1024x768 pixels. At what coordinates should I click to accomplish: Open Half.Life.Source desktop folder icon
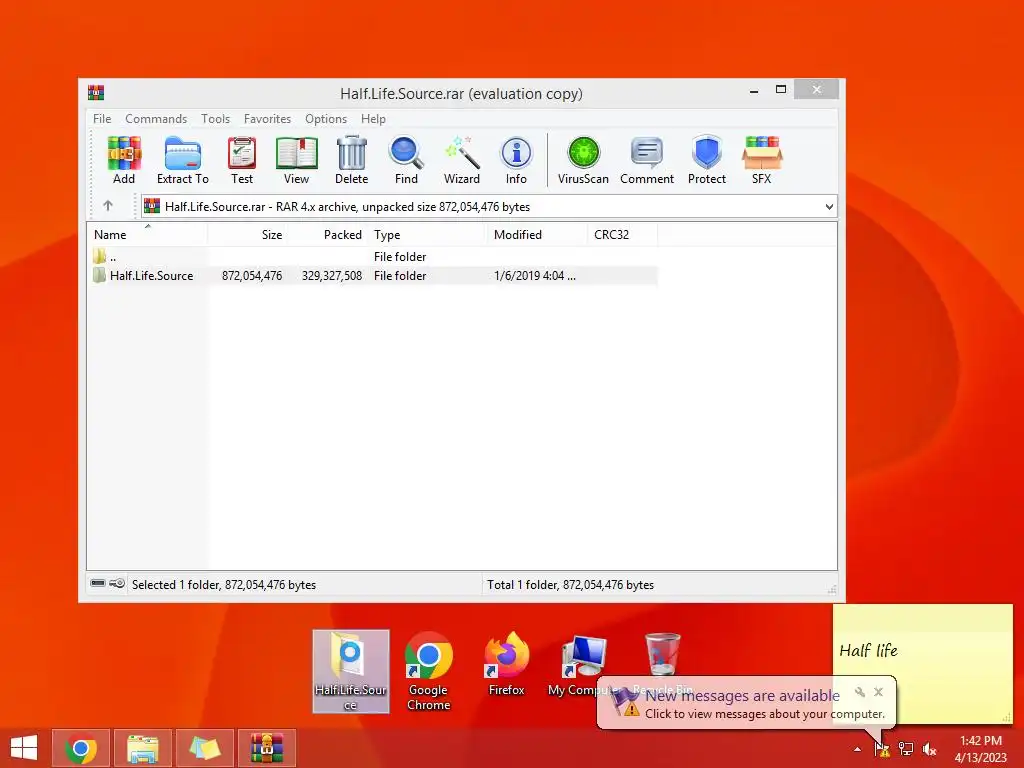(x=351, y=671)
